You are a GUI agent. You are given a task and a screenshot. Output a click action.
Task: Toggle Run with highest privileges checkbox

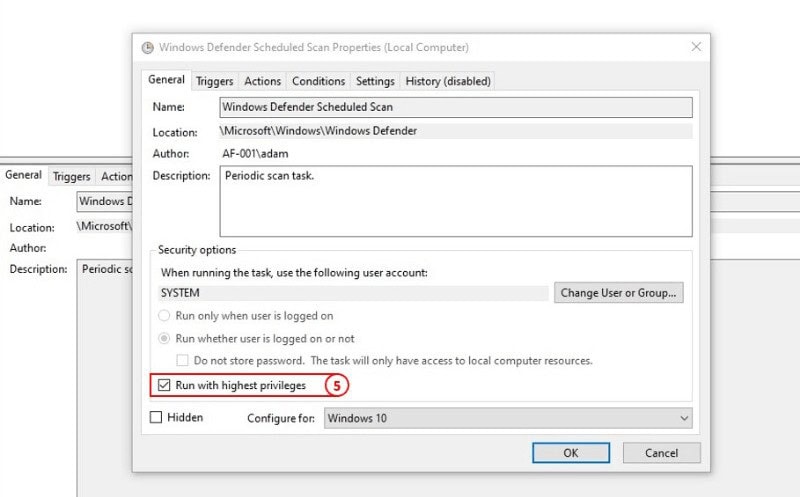point(164,385)
